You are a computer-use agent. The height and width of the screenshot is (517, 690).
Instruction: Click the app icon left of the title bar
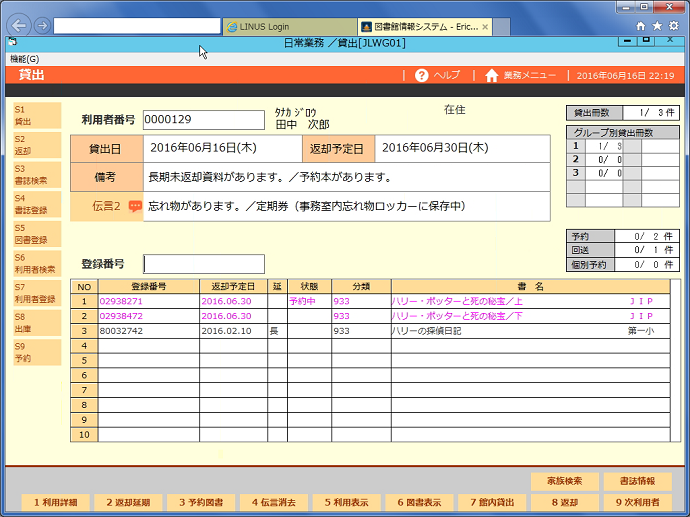pyautogui.click(x=13, y=42)
